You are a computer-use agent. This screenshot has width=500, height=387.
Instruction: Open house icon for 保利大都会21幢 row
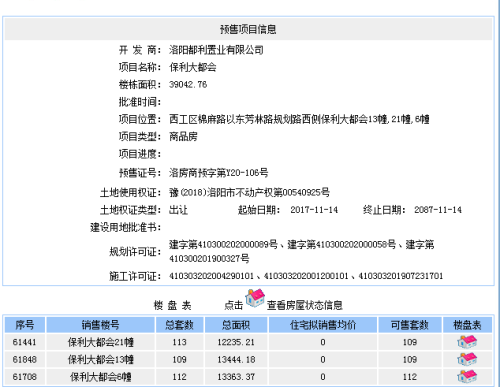467,342
